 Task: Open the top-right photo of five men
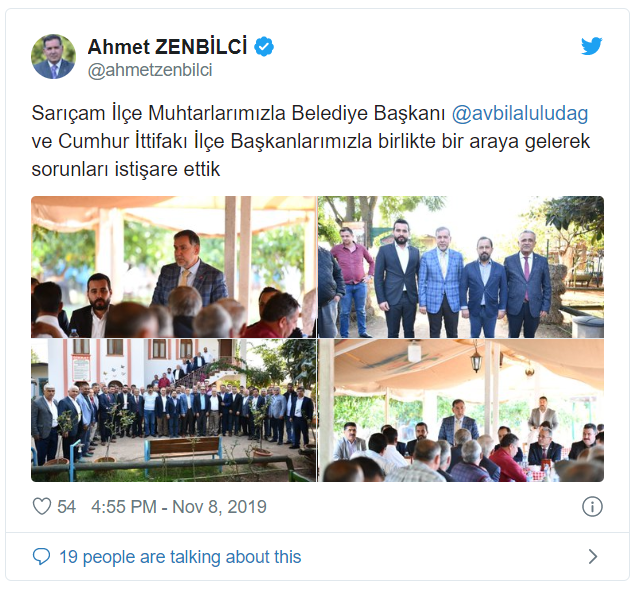pyautogui.click(x=461, y=267)
